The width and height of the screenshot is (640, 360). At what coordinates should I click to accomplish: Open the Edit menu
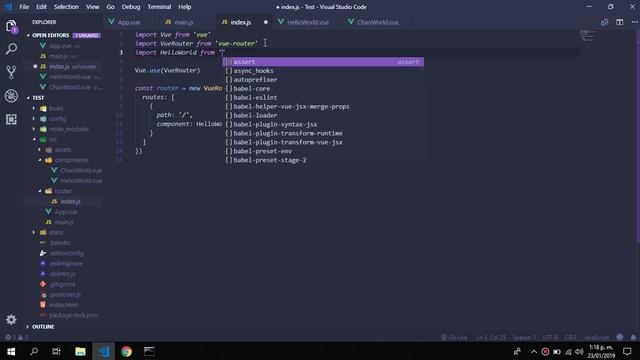tap(41, 7)
